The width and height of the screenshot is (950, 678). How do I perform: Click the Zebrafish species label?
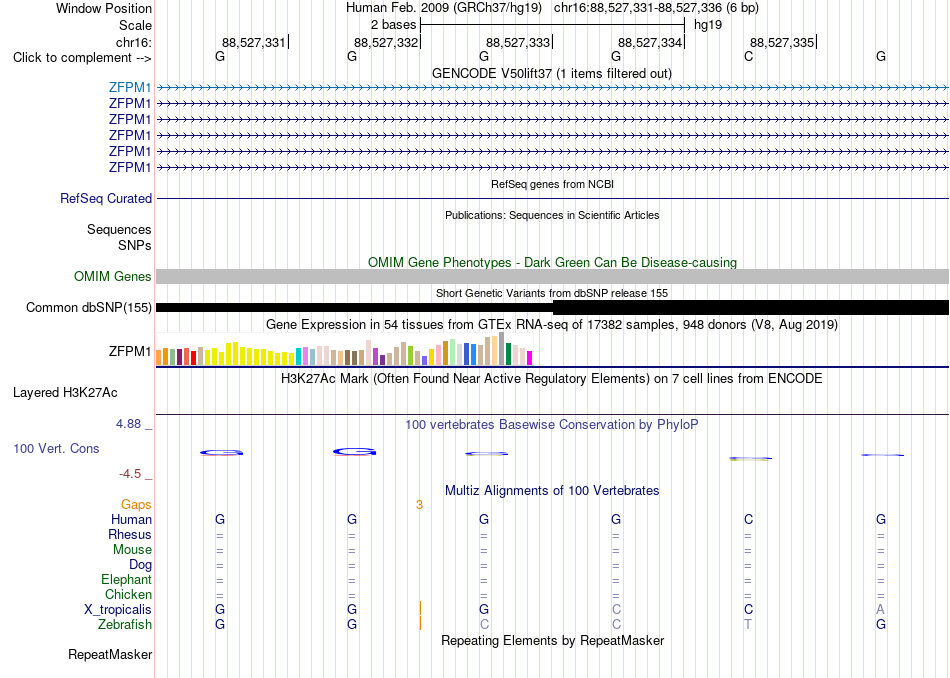click(125, 624)
